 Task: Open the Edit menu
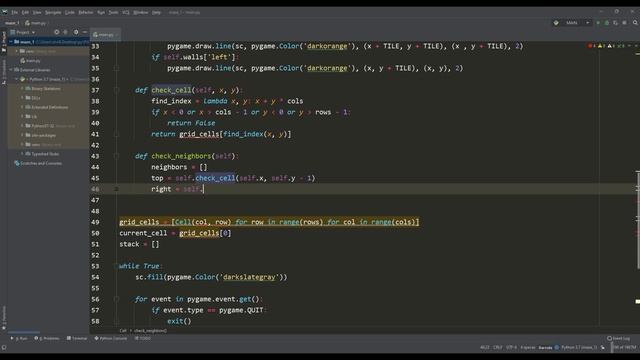point(25,12)
